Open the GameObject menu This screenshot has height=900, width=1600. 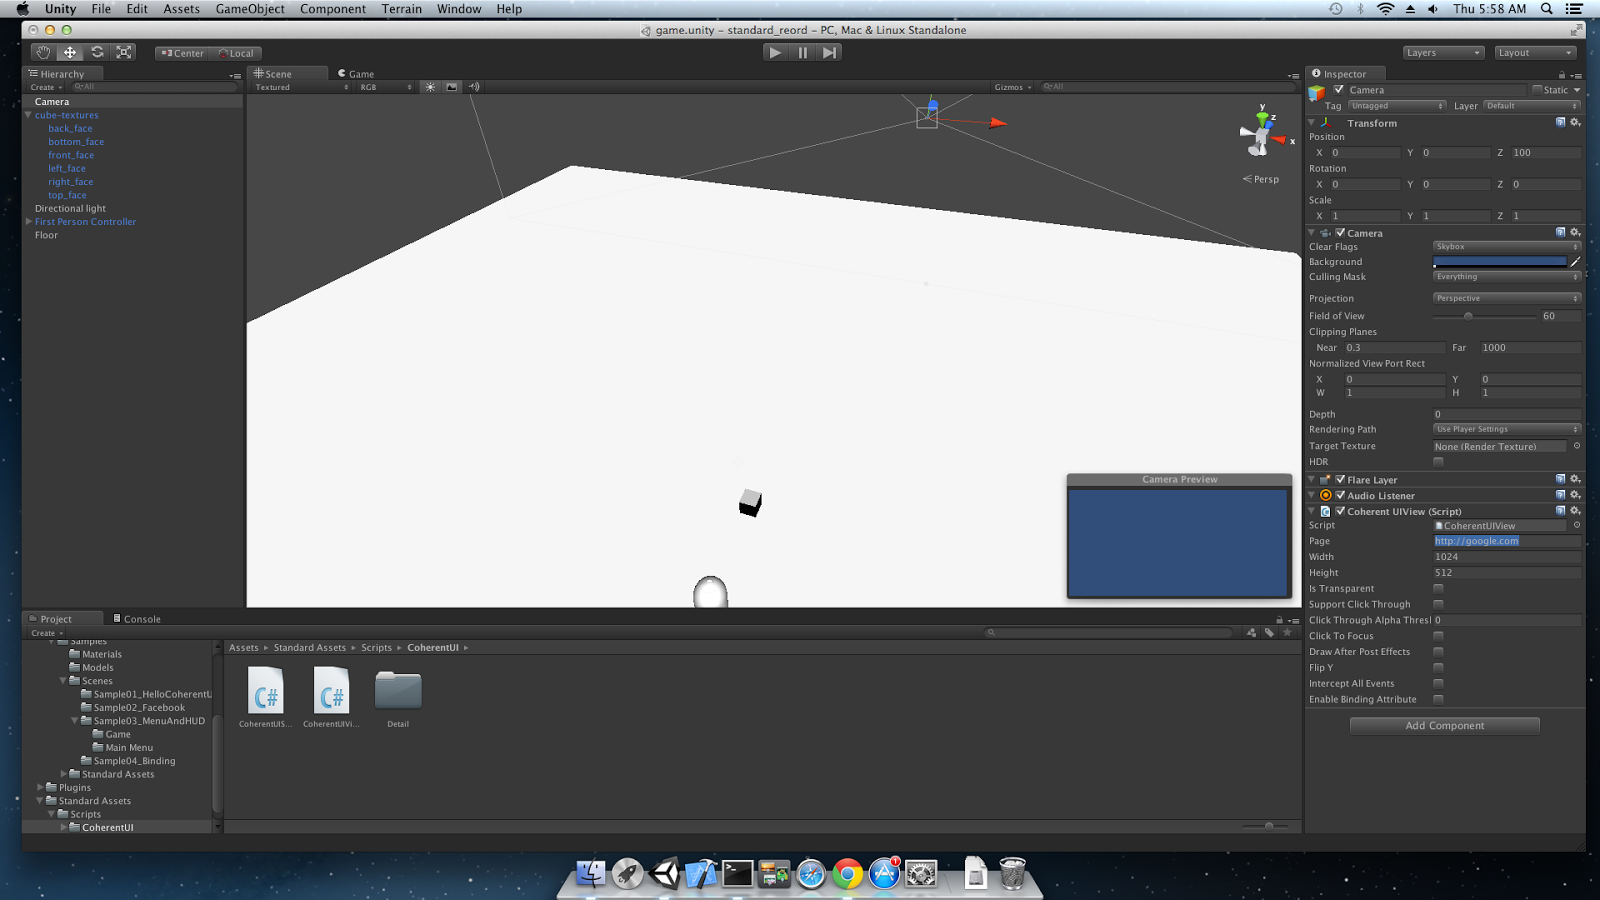click(x=250, y=9)
